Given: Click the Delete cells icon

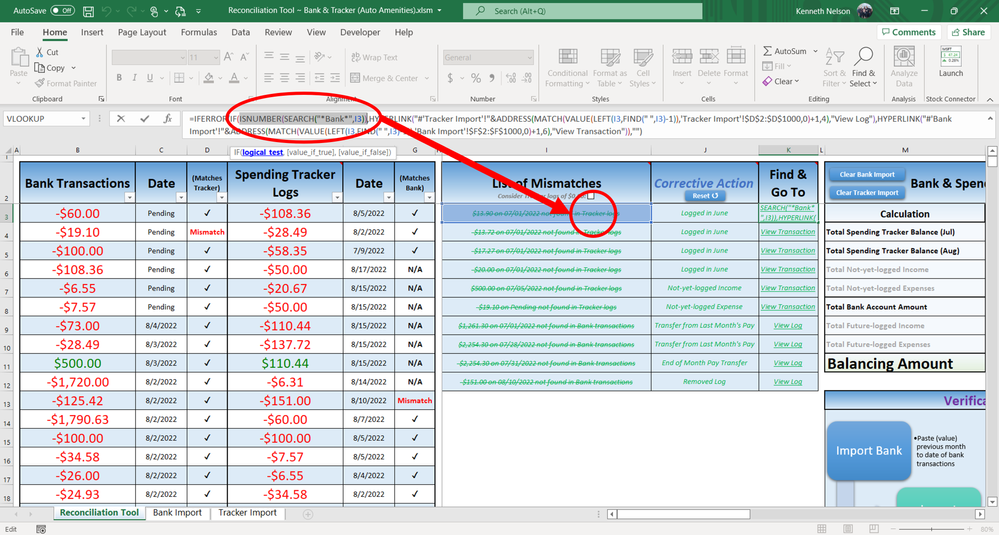Looking at the screenshot, I should [708, 57].
